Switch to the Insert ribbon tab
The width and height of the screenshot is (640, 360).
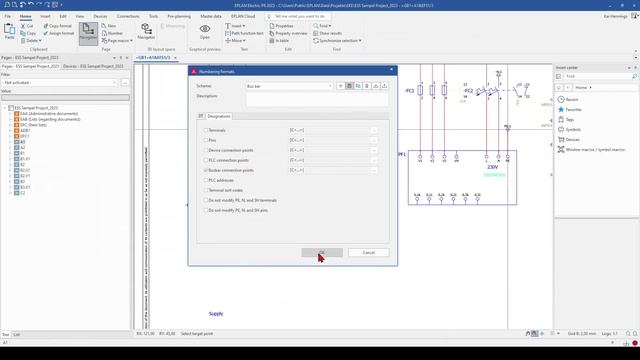(45, 16)
